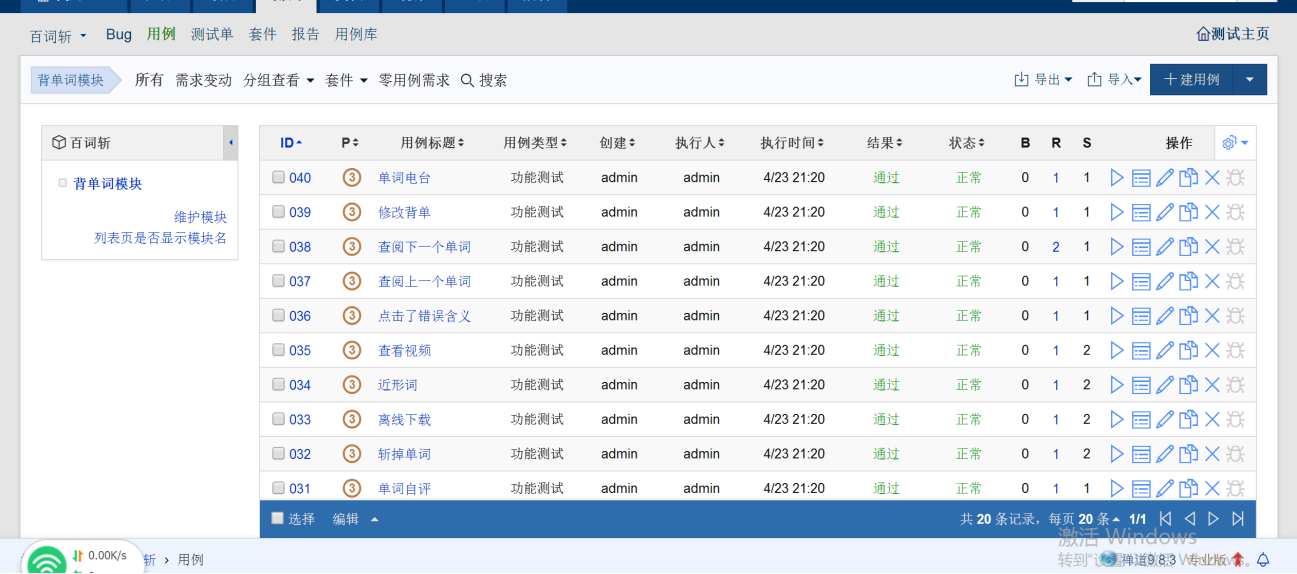The image size is (1297, 574).
Task: Delete test case 037 查阅上一个单词
Action: tap(1212, 281)
